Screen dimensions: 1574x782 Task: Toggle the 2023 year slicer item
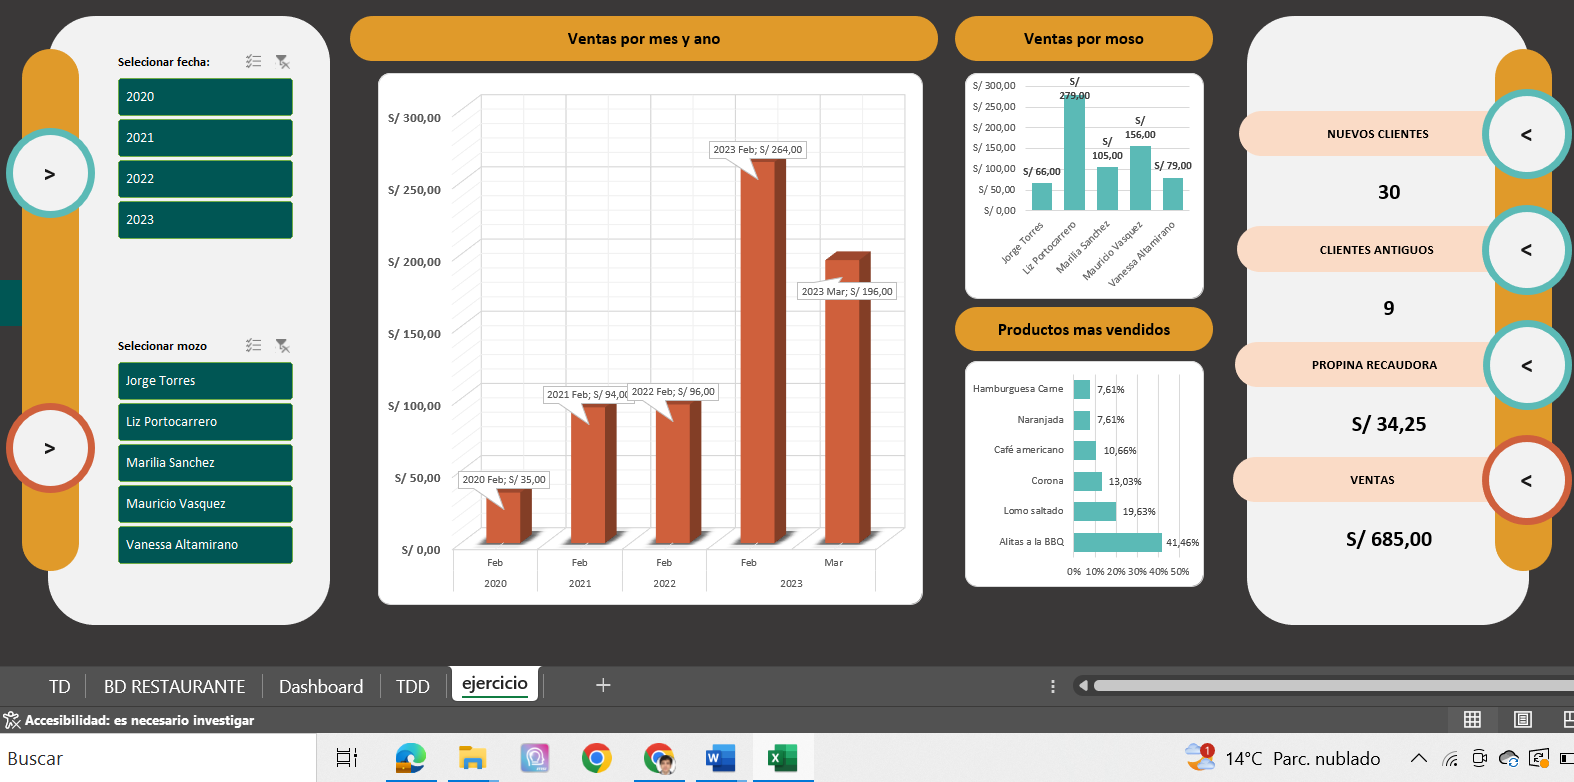point(205,220)
